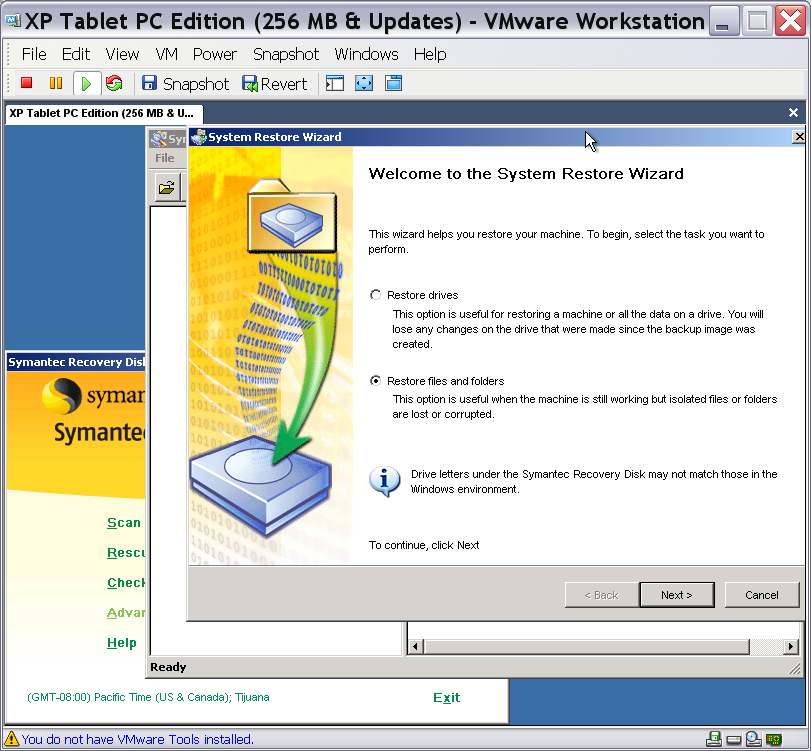This screenshot has height=751, width=811.
Task: Enter full screen mode via toolbar icon
Action: pos(364,84)
